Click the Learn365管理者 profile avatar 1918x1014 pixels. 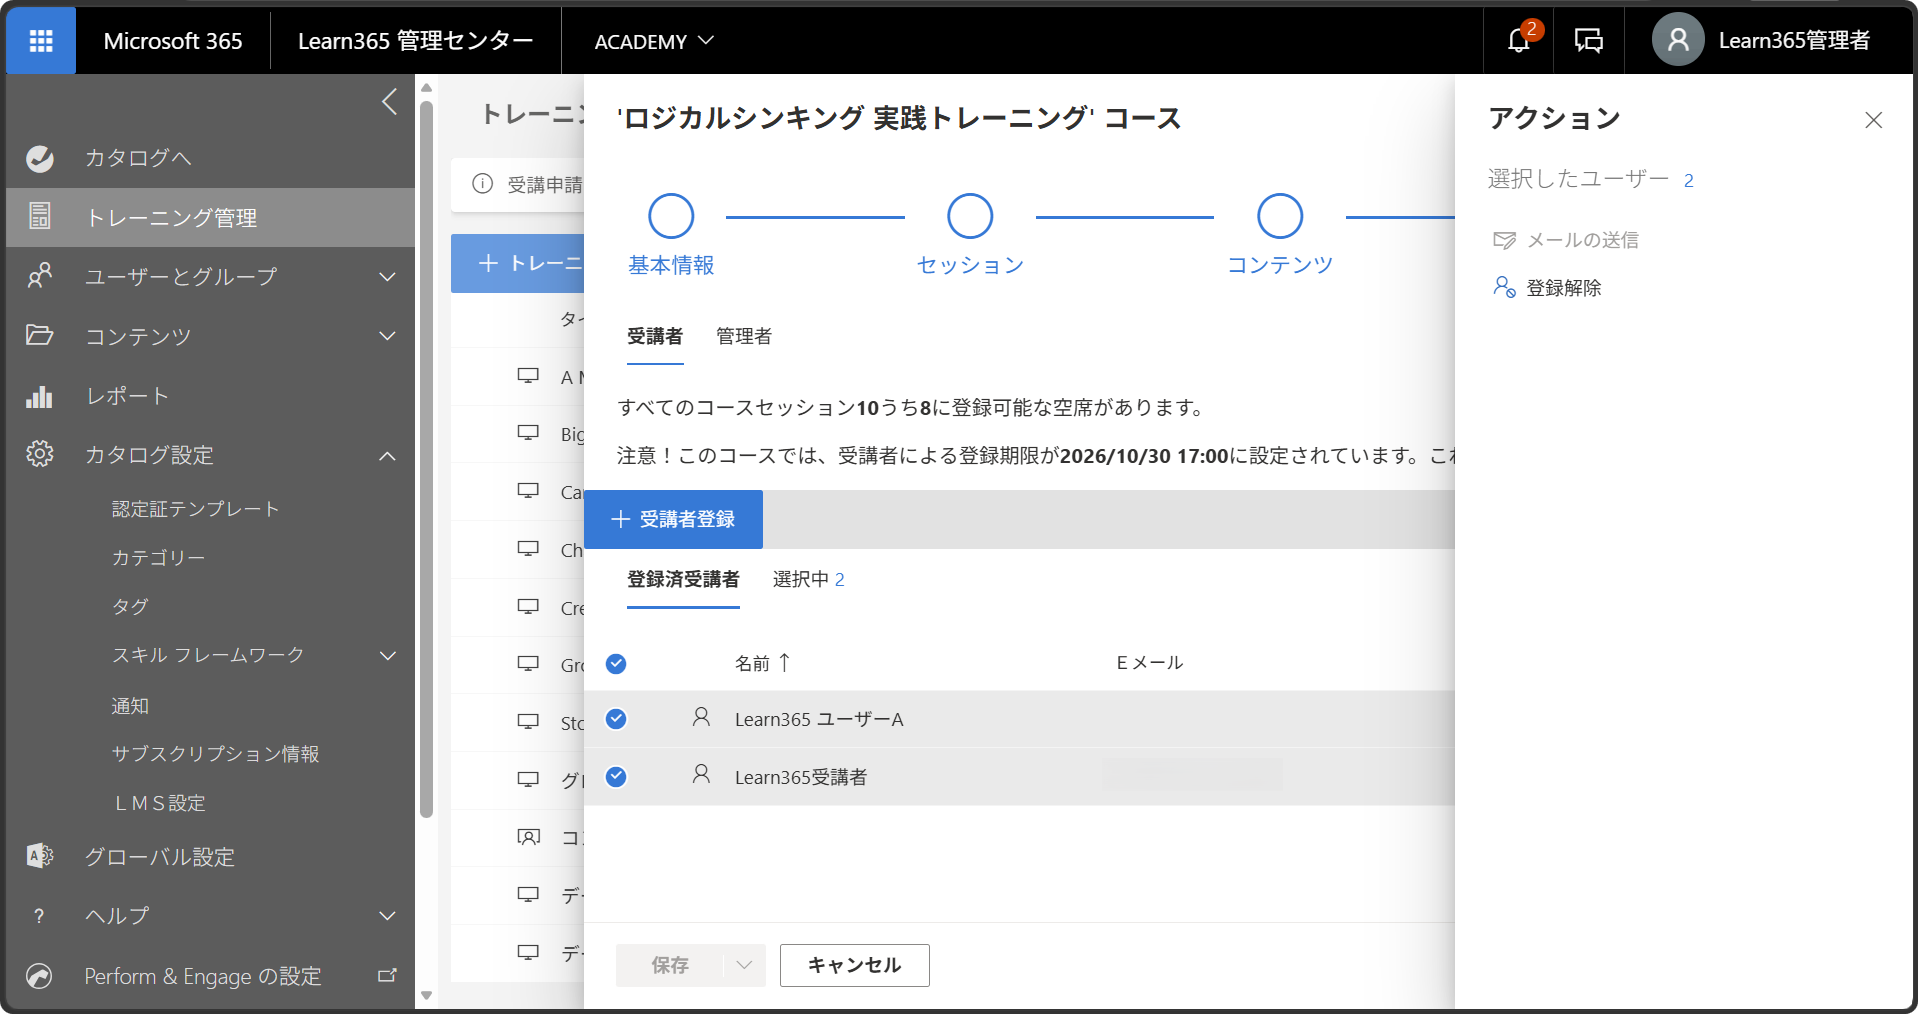[1678, 40]
